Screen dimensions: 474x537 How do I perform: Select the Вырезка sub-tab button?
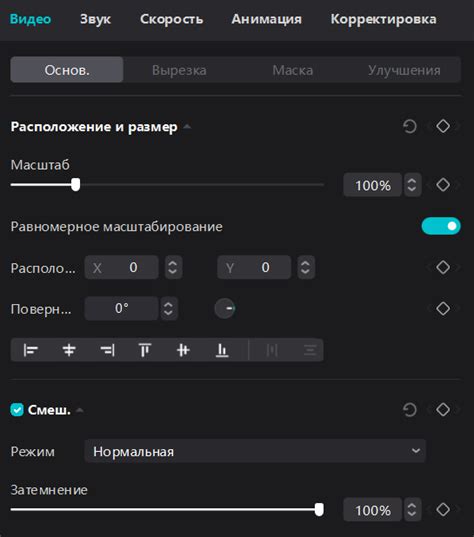click(x=179, y=70)
